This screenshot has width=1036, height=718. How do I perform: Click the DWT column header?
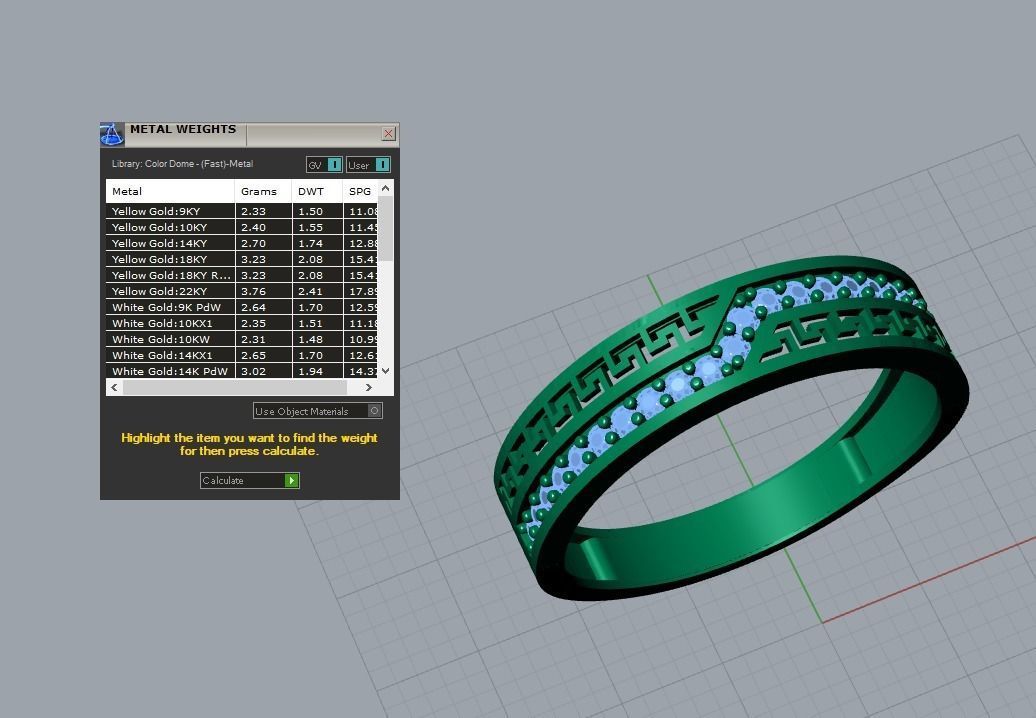click(x=317, y=191)
